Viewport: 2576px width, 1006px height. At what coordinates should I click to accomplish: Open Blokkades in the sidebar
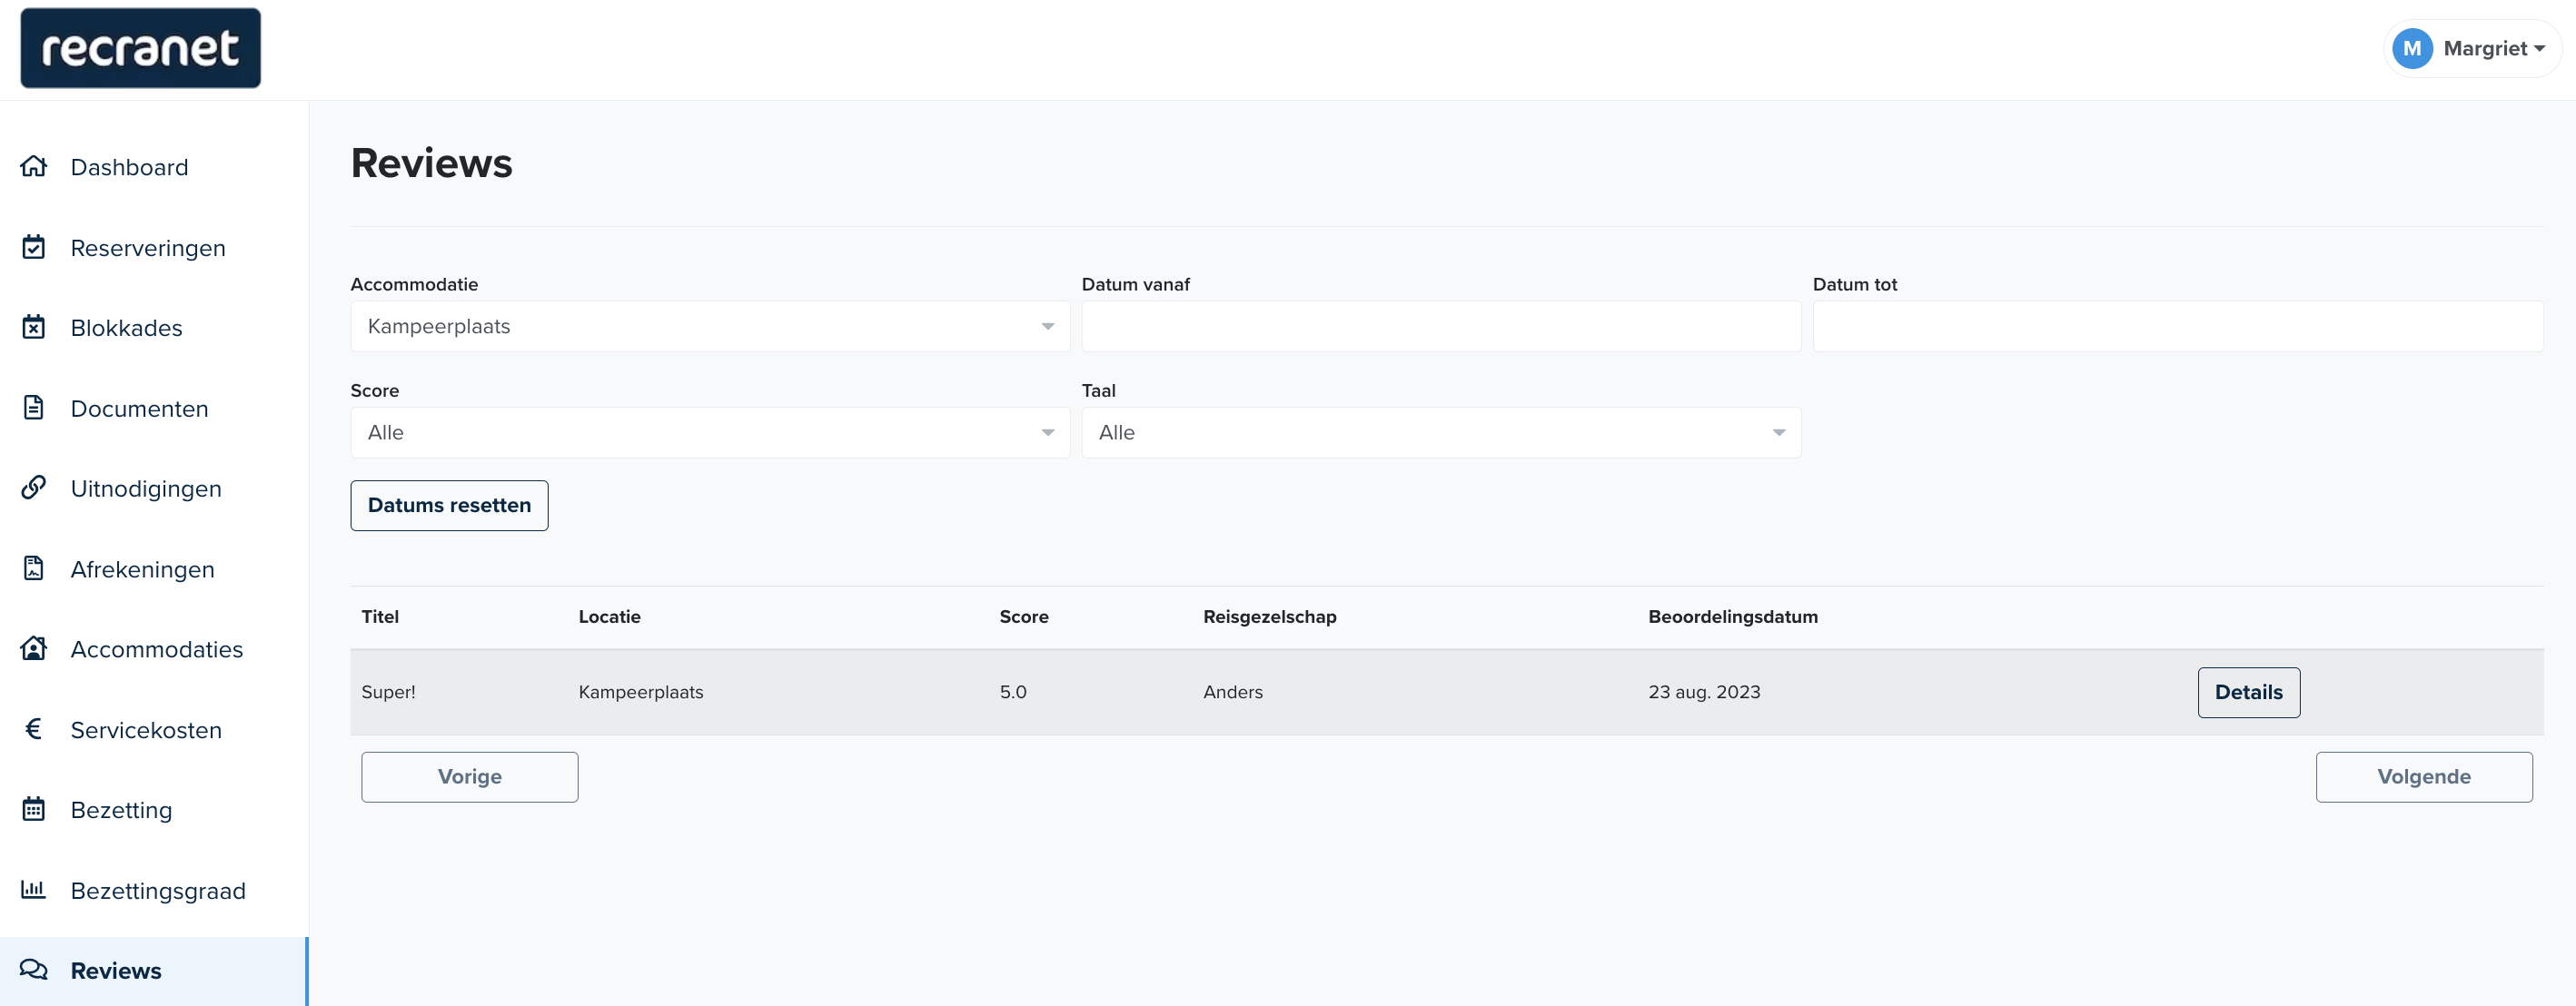pos(154,328)
